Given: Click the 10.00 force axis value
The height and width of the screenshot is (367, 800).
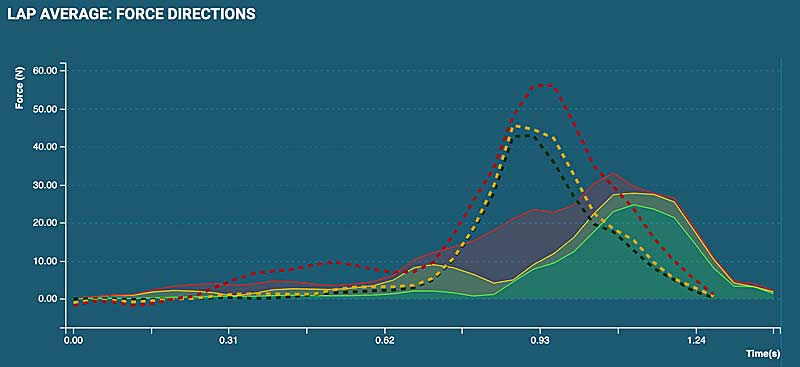Looking at the screenshot, I should tap(44, 261).
